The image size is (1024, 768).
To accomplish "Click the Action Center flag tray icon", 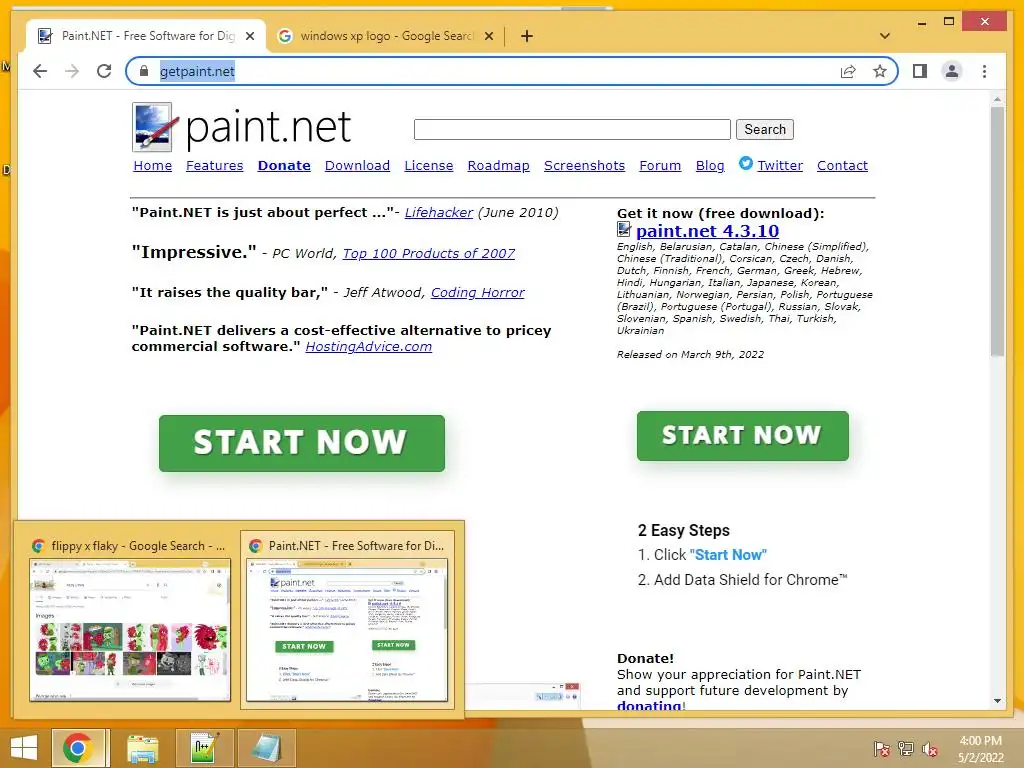I will coord(882,749).
